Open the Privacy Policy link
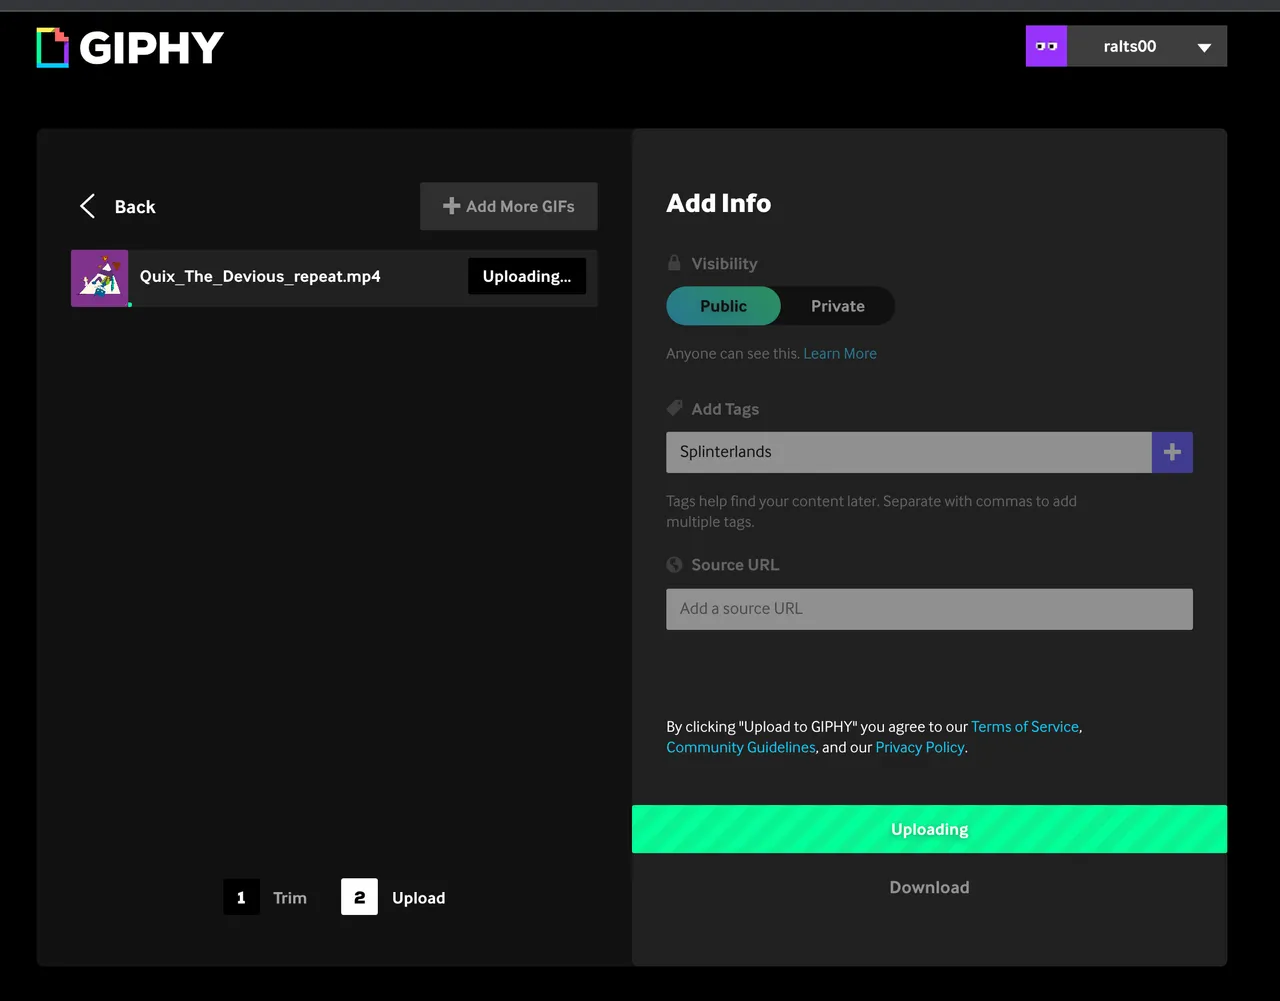1280x1001 pixels. coord(920,747)
